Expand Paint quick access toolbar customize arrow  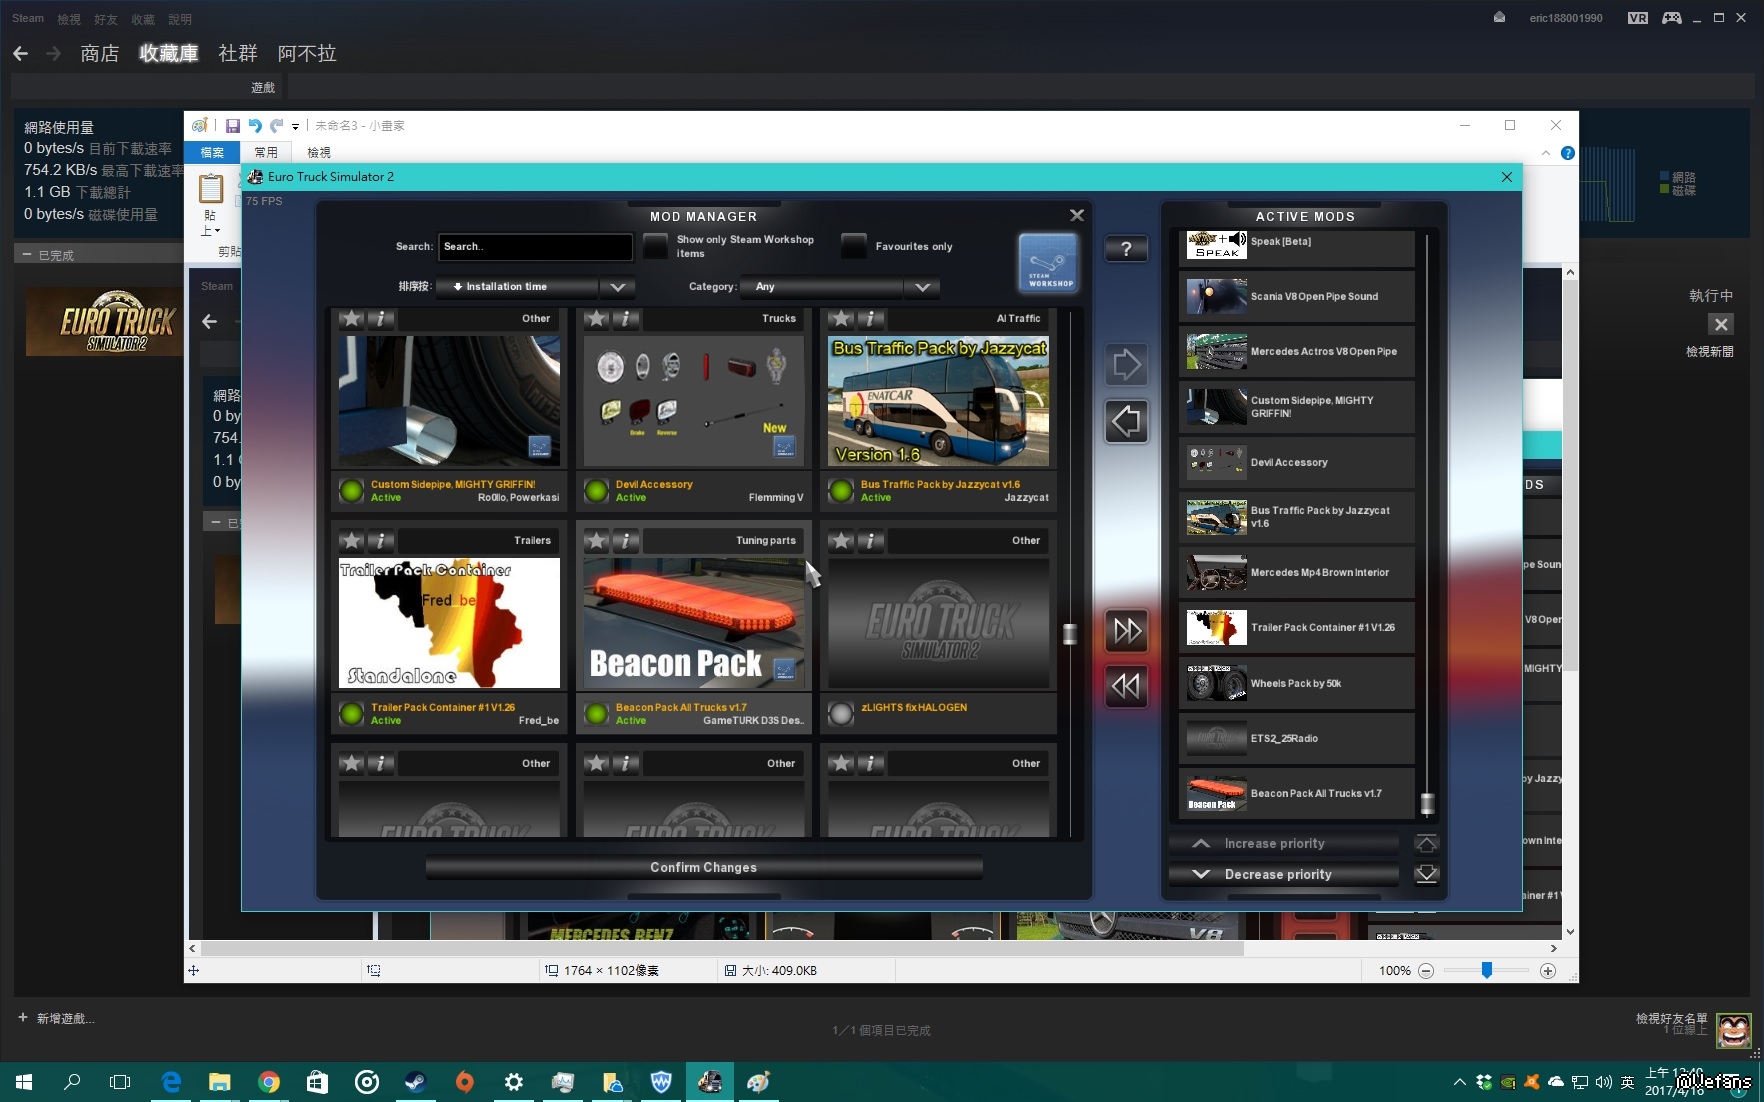(x=295, y=127)
